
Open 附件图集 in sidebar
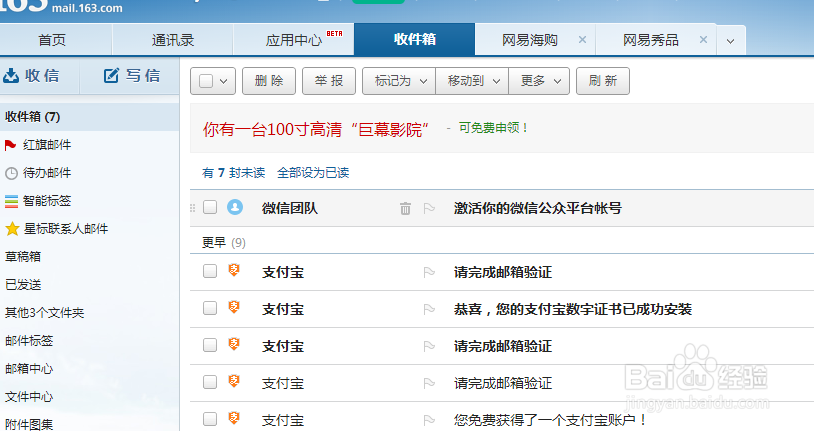[x=29, y=424]
